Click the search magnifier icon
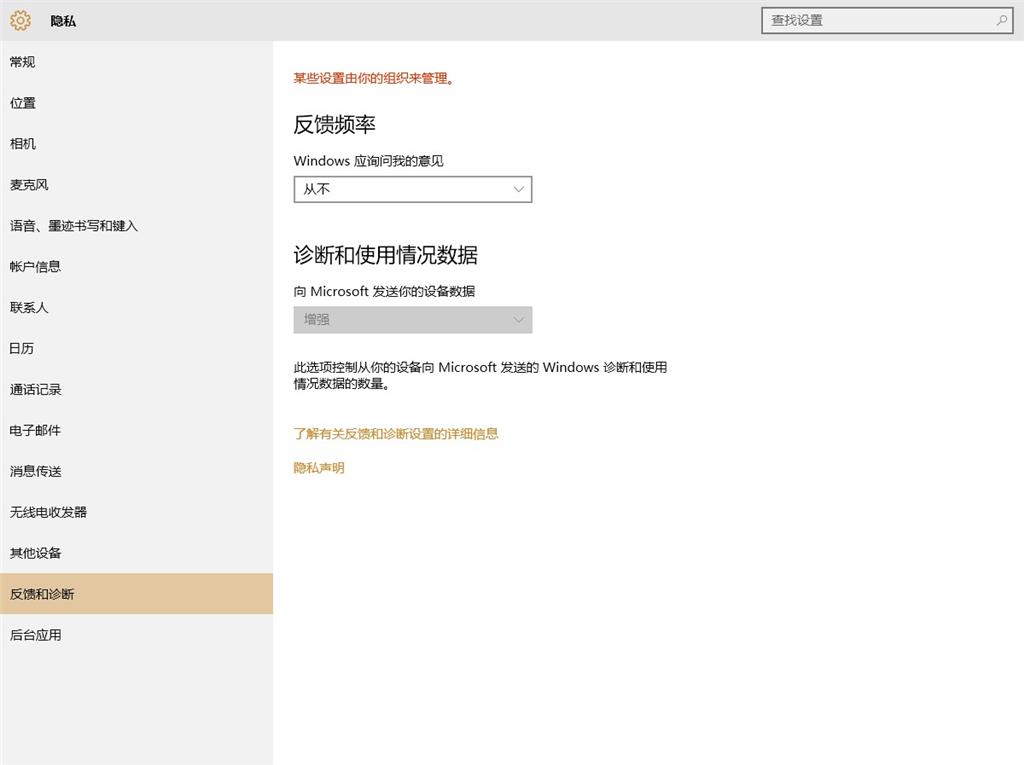Viewport: 1024px width, 765px height. point(1001,20)
